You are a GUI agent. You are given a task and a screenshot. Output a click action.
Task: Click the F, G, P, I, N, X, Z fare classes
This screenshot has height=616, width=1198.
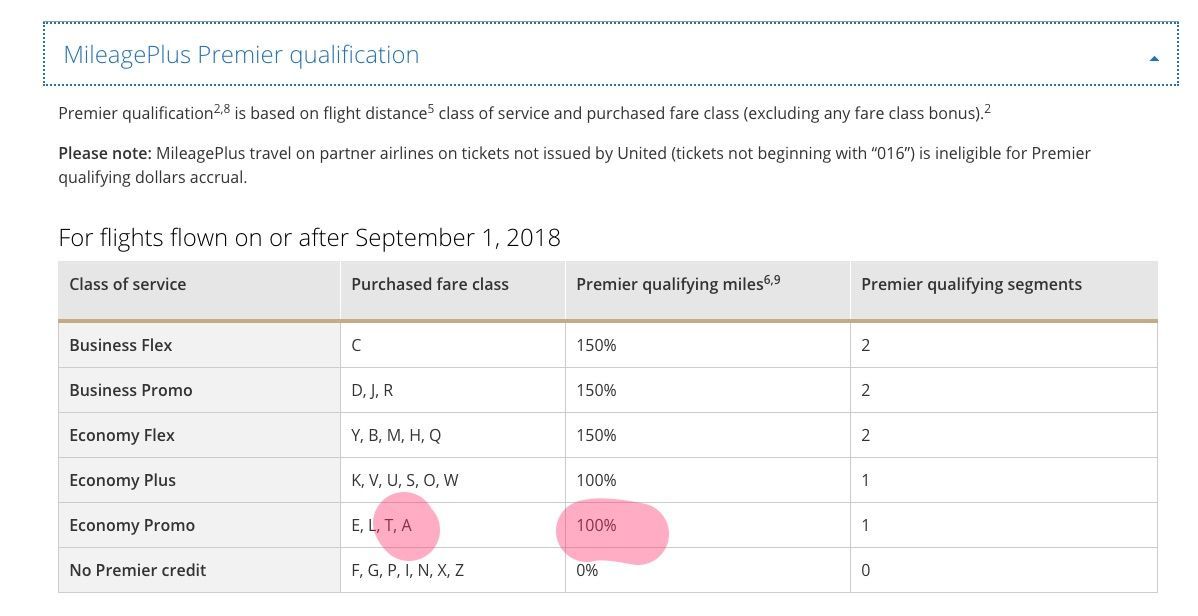[407, 570]
